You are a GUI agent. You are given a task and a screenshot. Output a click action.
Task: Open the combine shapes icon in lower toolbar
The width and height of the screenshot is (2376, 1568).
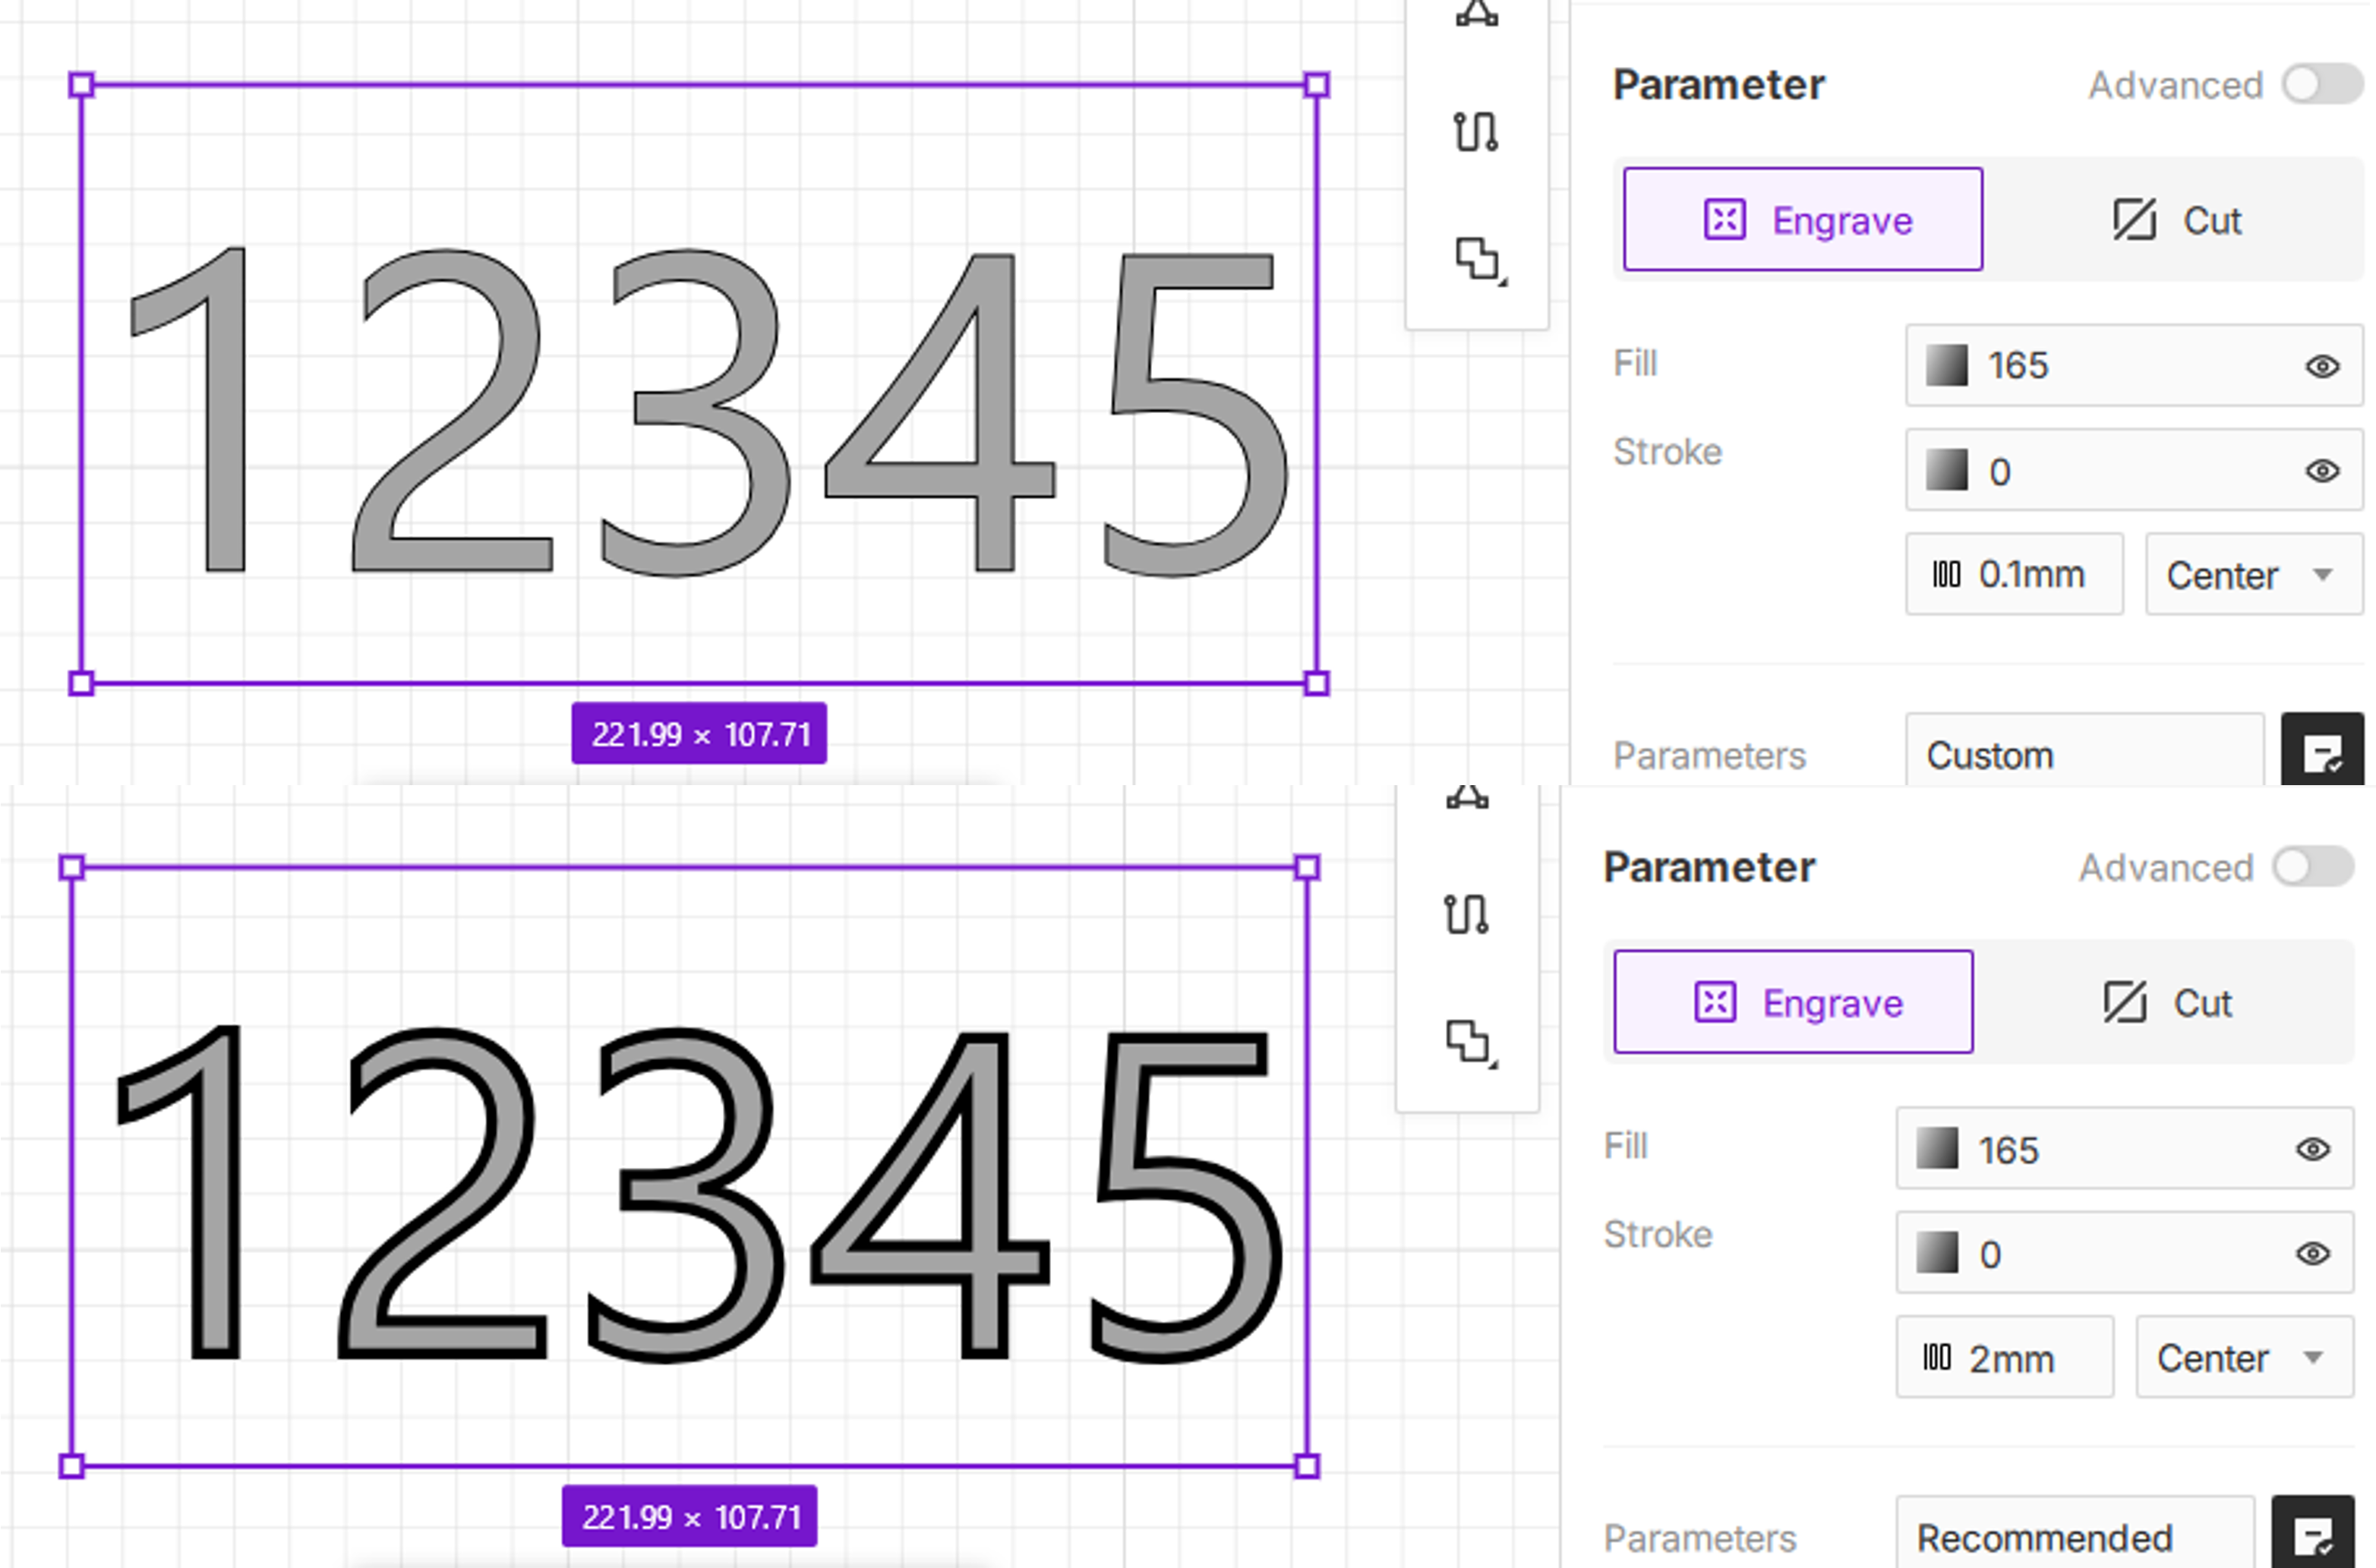[1468, 1041]
